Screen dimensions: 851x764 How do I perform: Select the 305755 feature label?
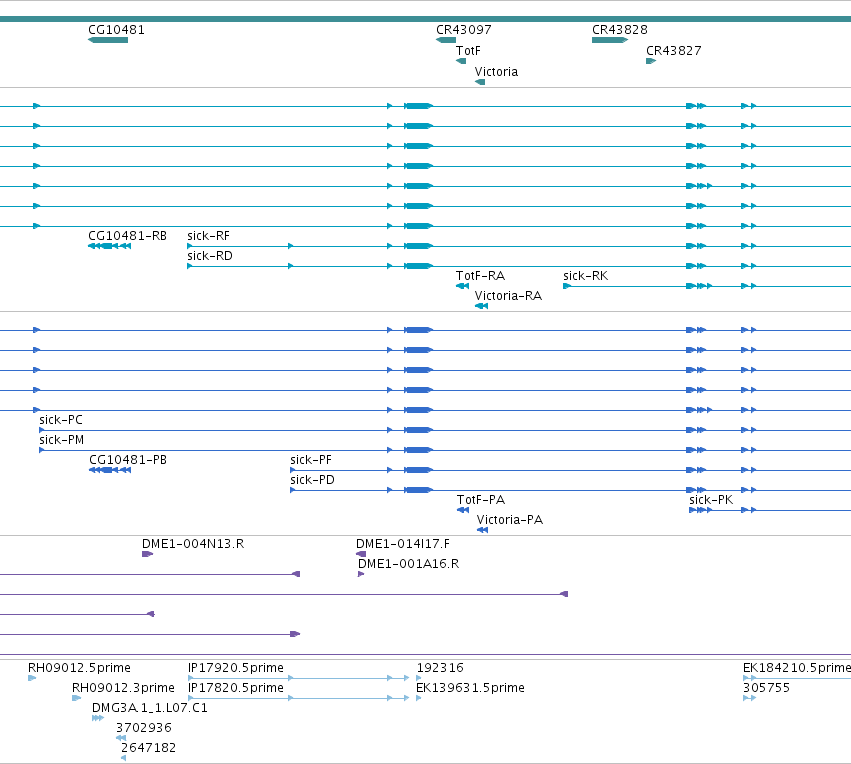[766, 688]
